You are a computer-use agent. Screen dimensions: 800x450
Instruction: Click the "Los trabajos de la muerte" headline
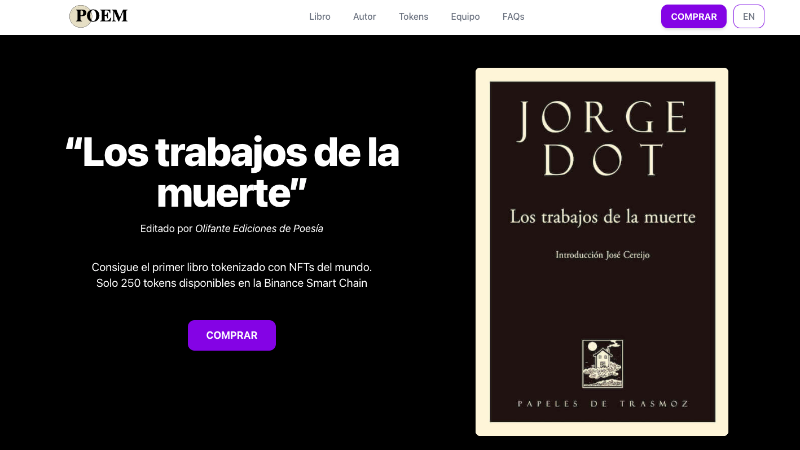232,172
